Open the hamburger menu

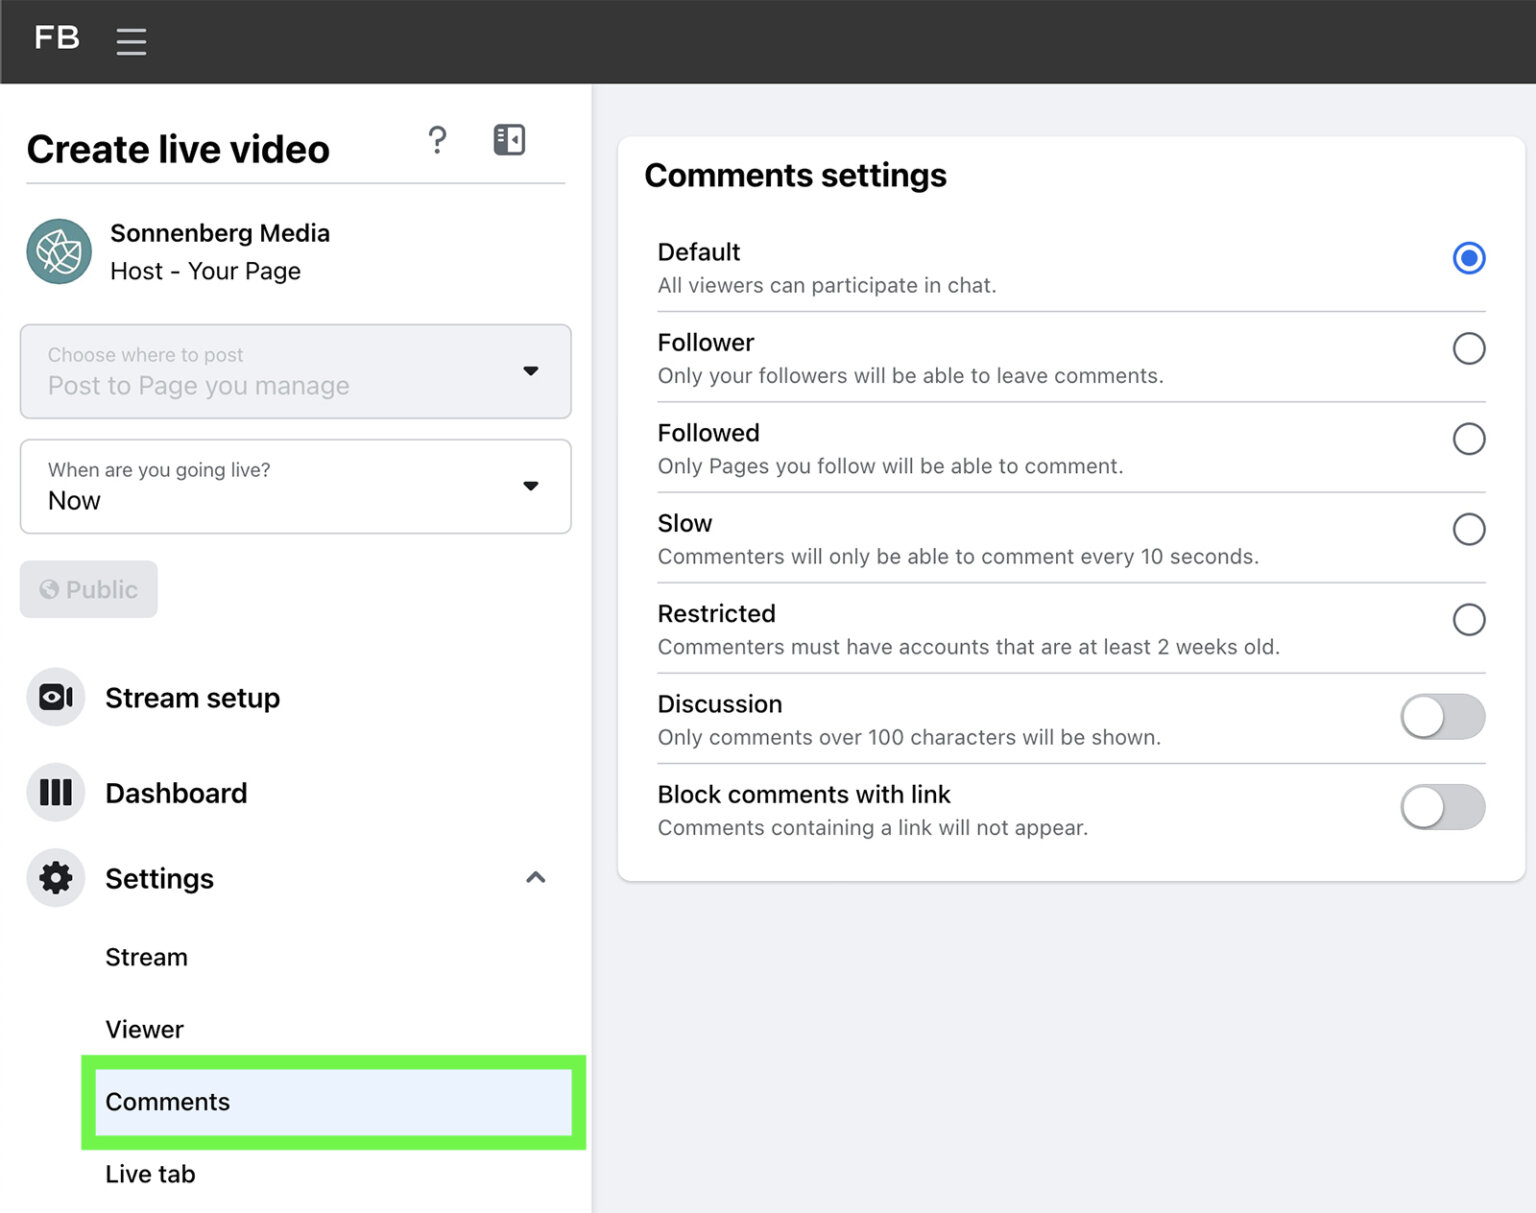point(131,42)
